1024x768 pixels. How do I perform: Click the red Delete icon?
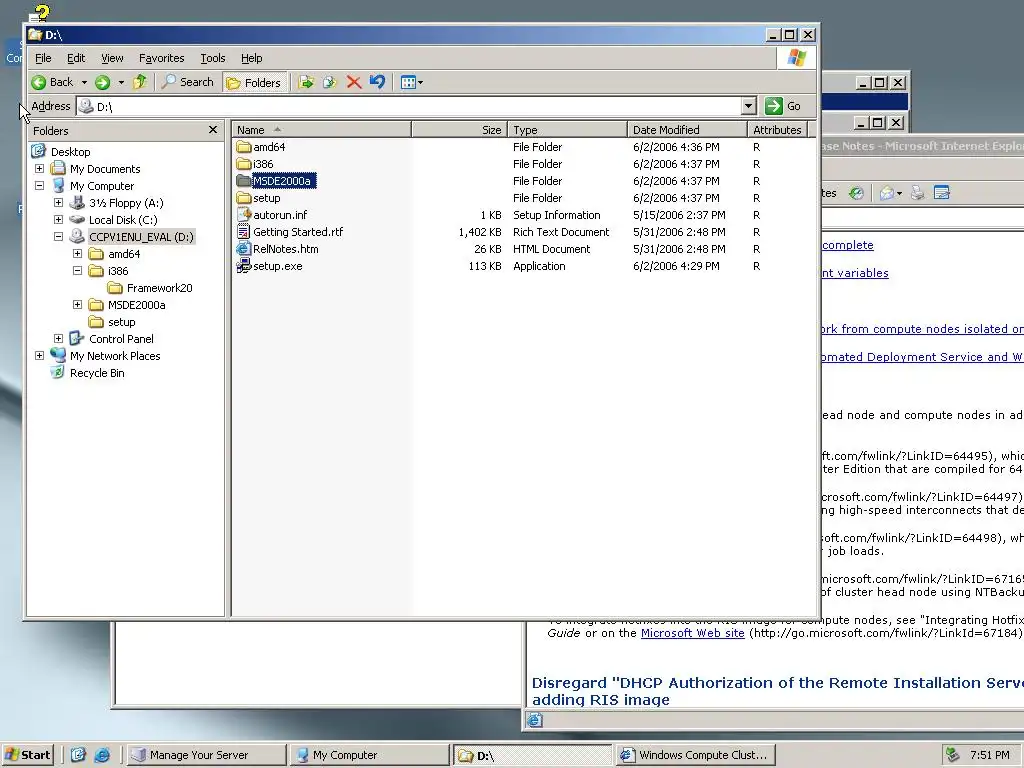click(354, 82)
